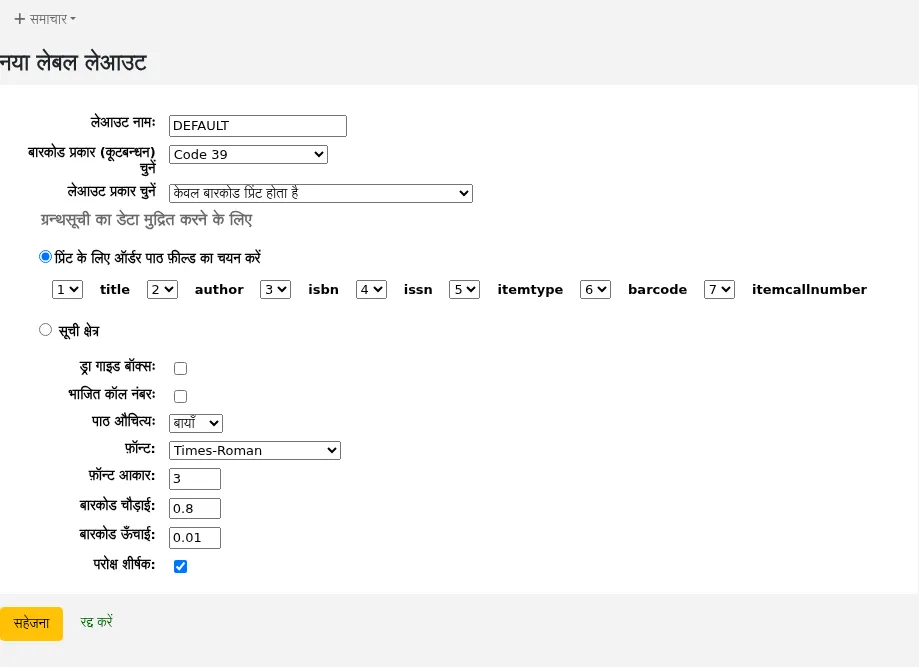Click the isbn field label
The height and width of the screenshot is (667, 919).
(324, 290)
